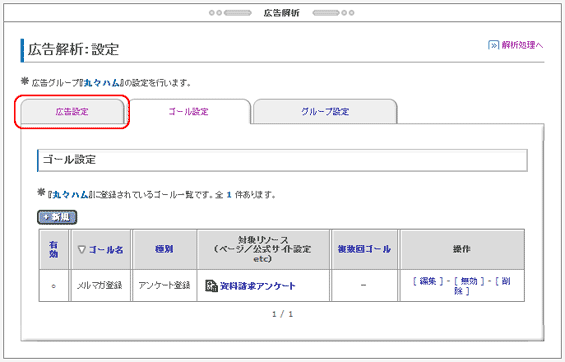Click the document icon beside 資料請求アンケート
This screenshot has height=362, width=565.
point(211,286)
